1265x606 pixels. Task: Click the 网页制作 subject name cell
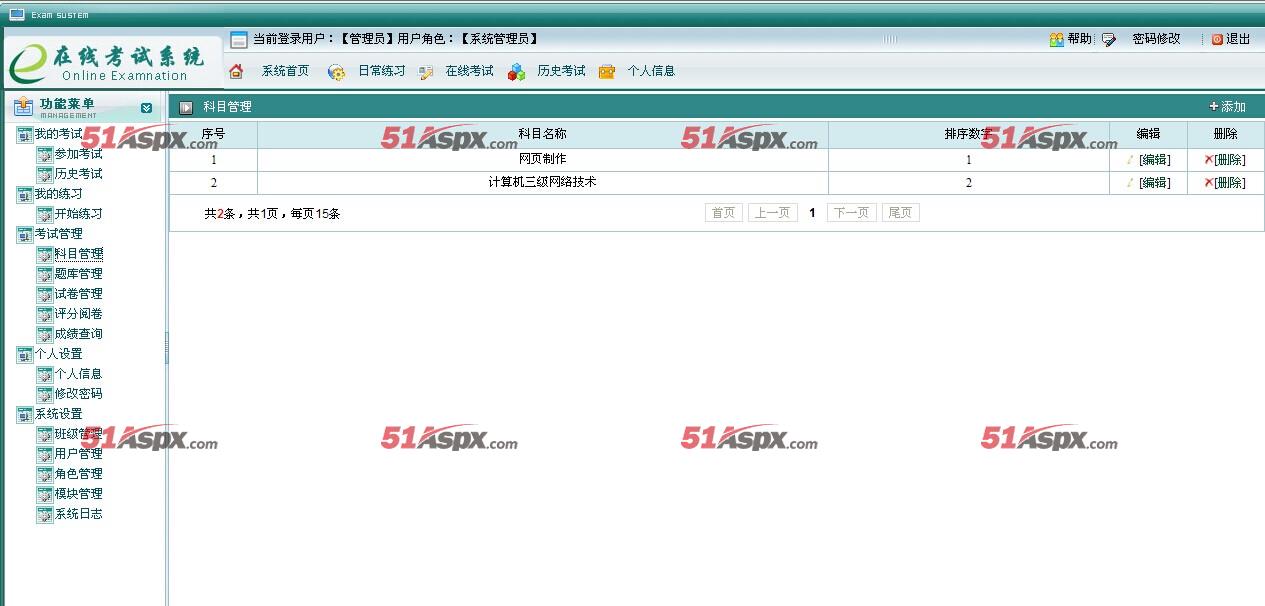pyautogui.click(x=543, y=159)
